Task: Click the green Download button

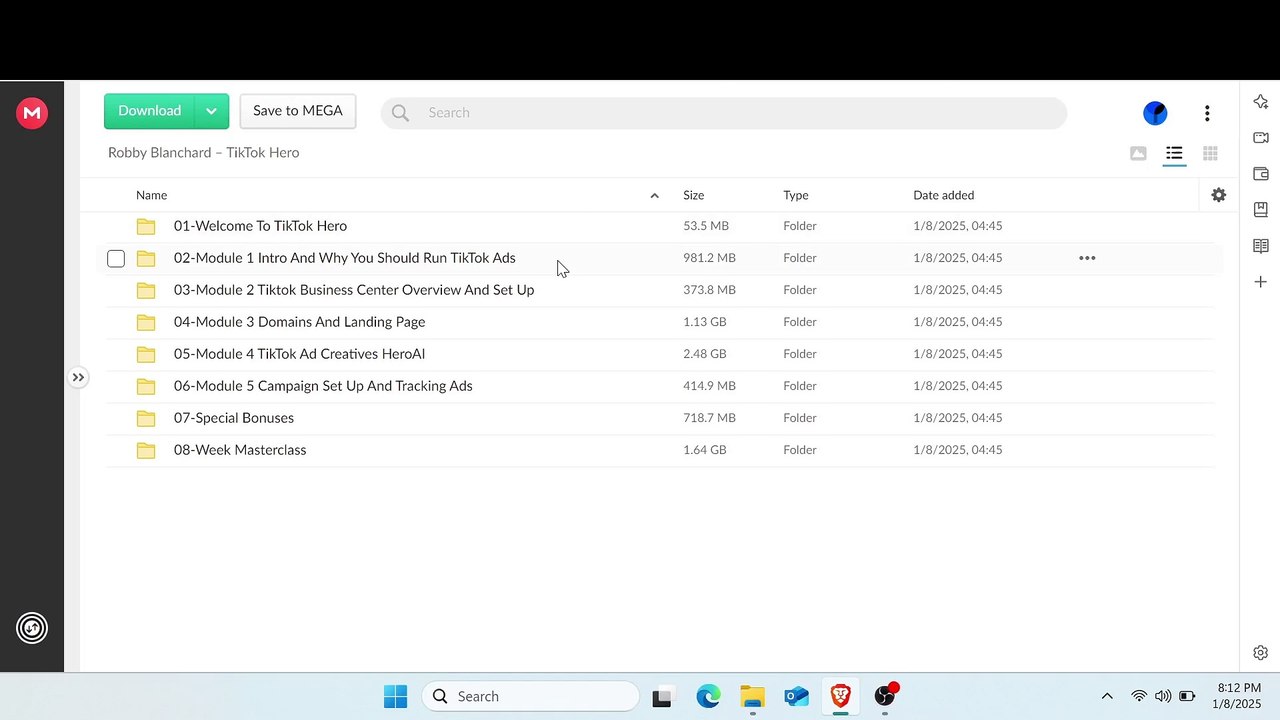Action: pos(149,111)
